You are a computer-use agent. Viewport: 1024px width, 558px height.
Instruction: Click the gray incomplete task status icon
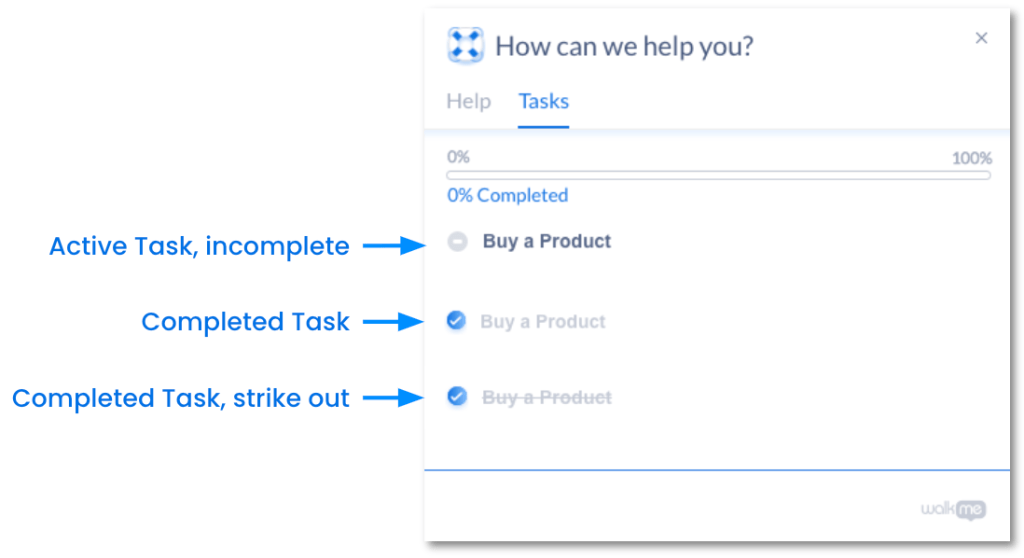pos(457,241)
